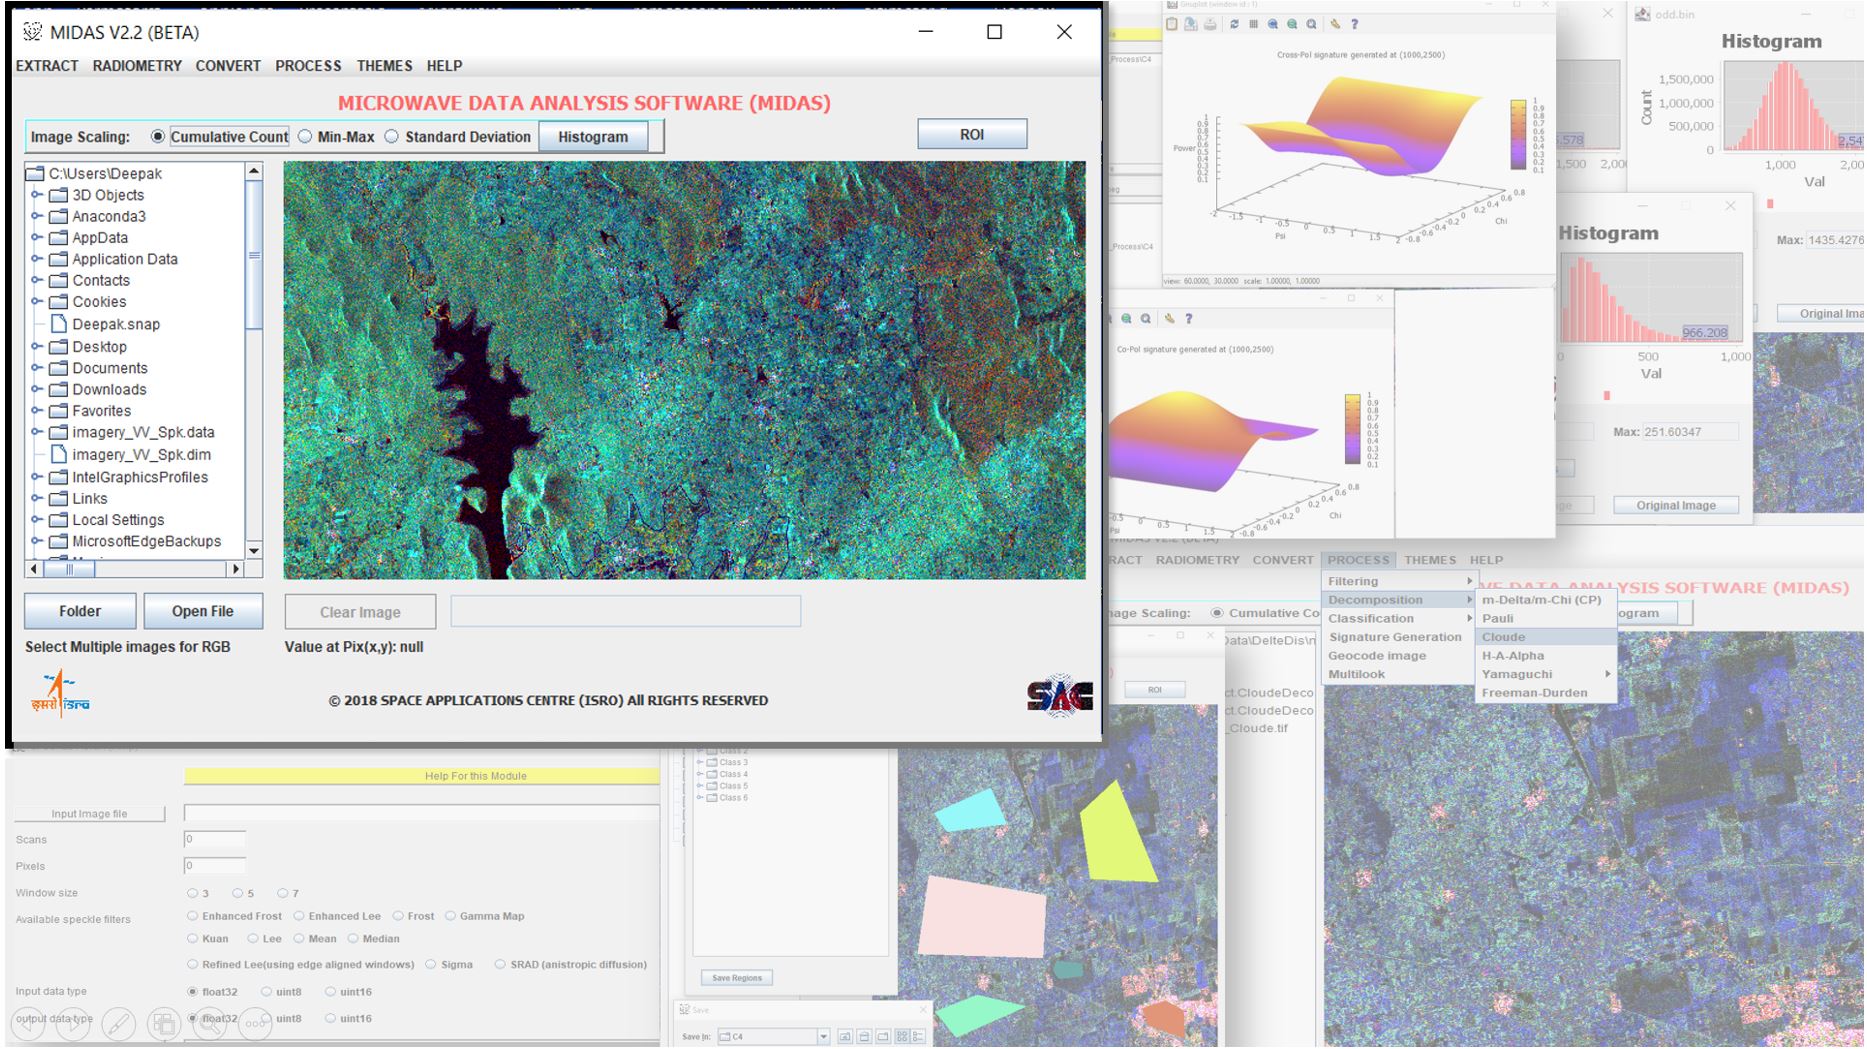Open the configuration wrench in top Gnuplot toolbar
1867x1049 pixels.
(x=1335, y=24)
